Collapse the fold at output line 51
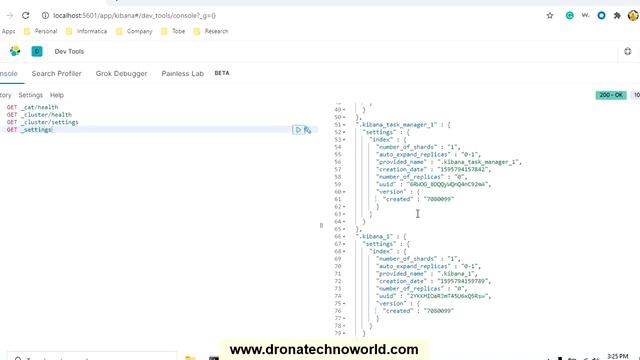This screenshot has width=640, height=360. 344,125
